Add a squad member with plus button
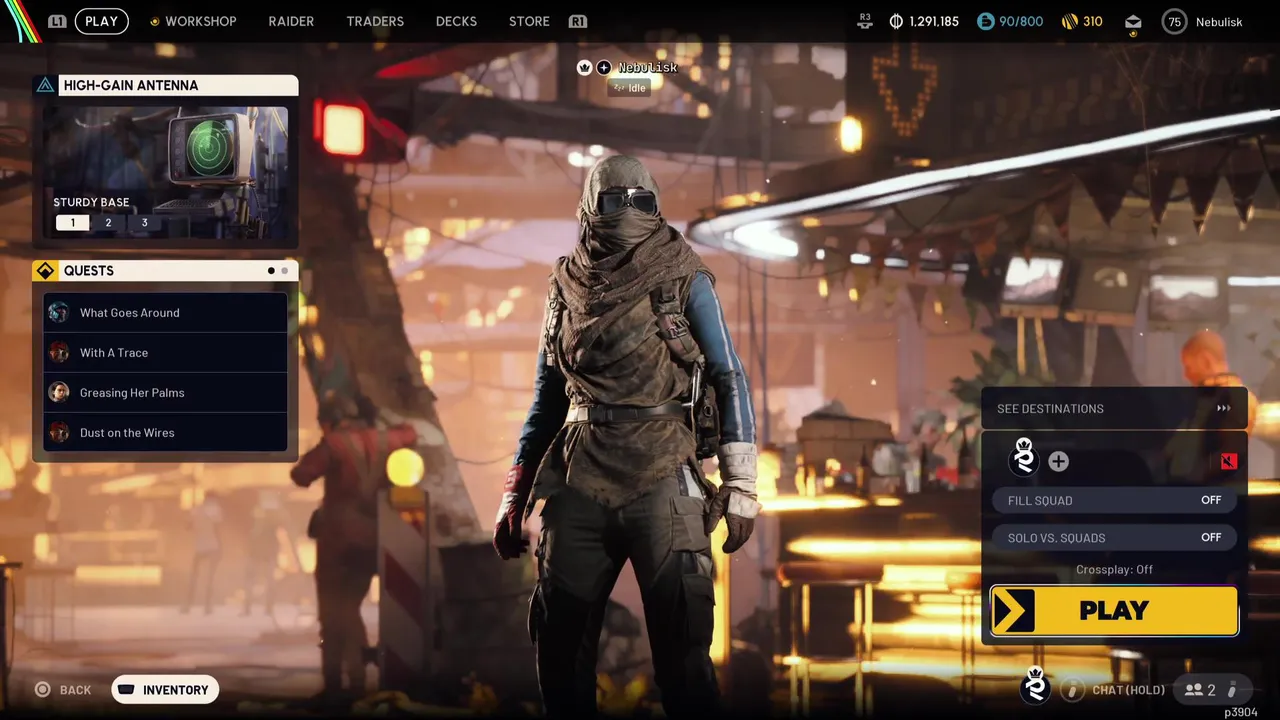 tap(1058, 461)
